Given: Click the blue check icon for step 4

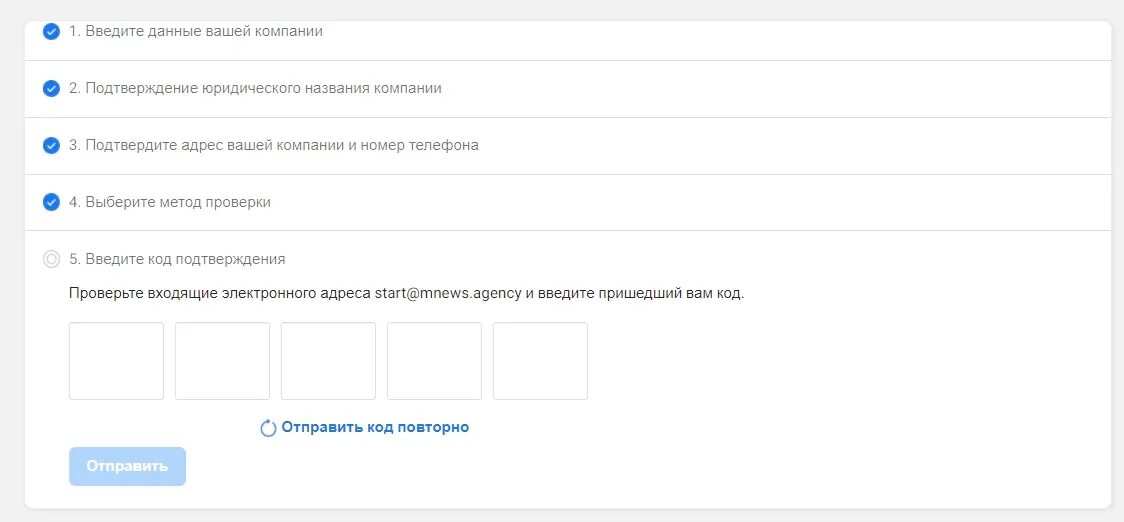Looking at the screenshot, I should 51,202.
